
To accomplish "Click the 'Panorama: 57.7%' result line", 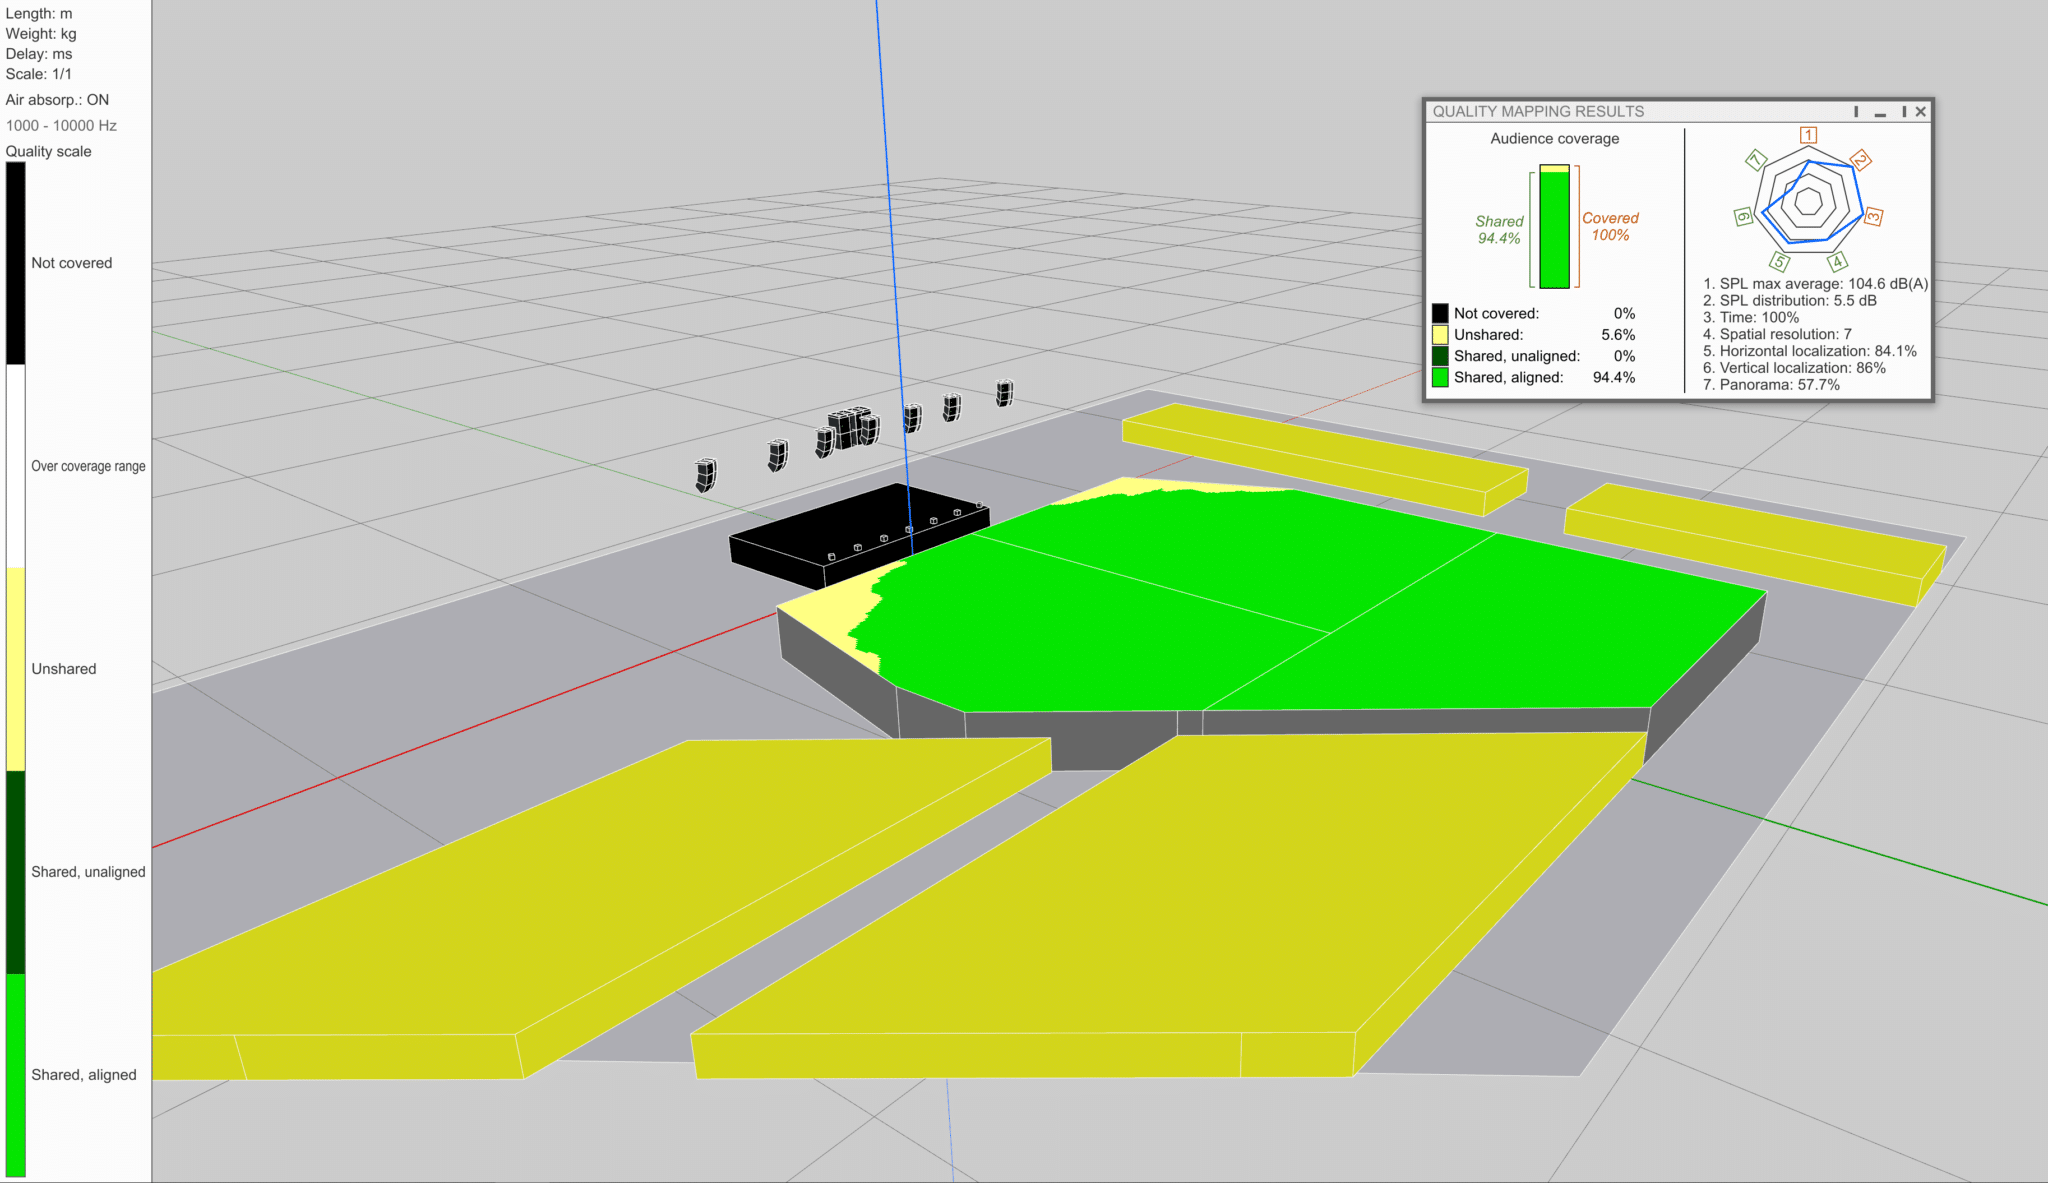I will pyautogui.click(x=1771, y=385).
